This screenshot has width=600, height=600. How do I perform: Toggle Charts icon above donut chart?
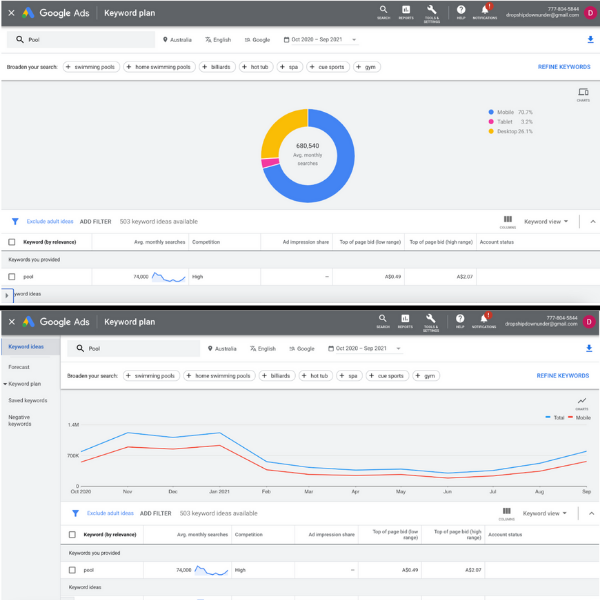[x=583, y=94]
